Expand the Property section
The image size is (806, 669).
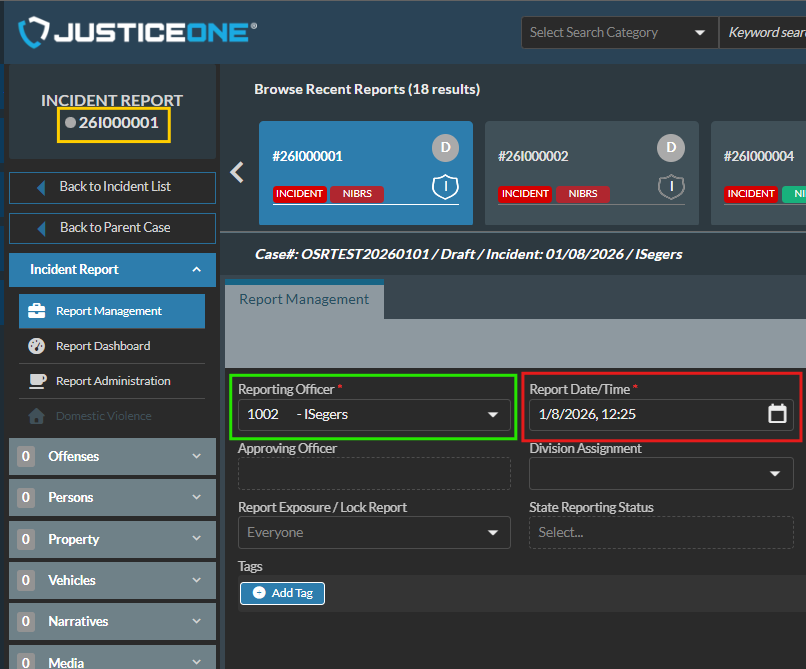(x=112, y=539)
